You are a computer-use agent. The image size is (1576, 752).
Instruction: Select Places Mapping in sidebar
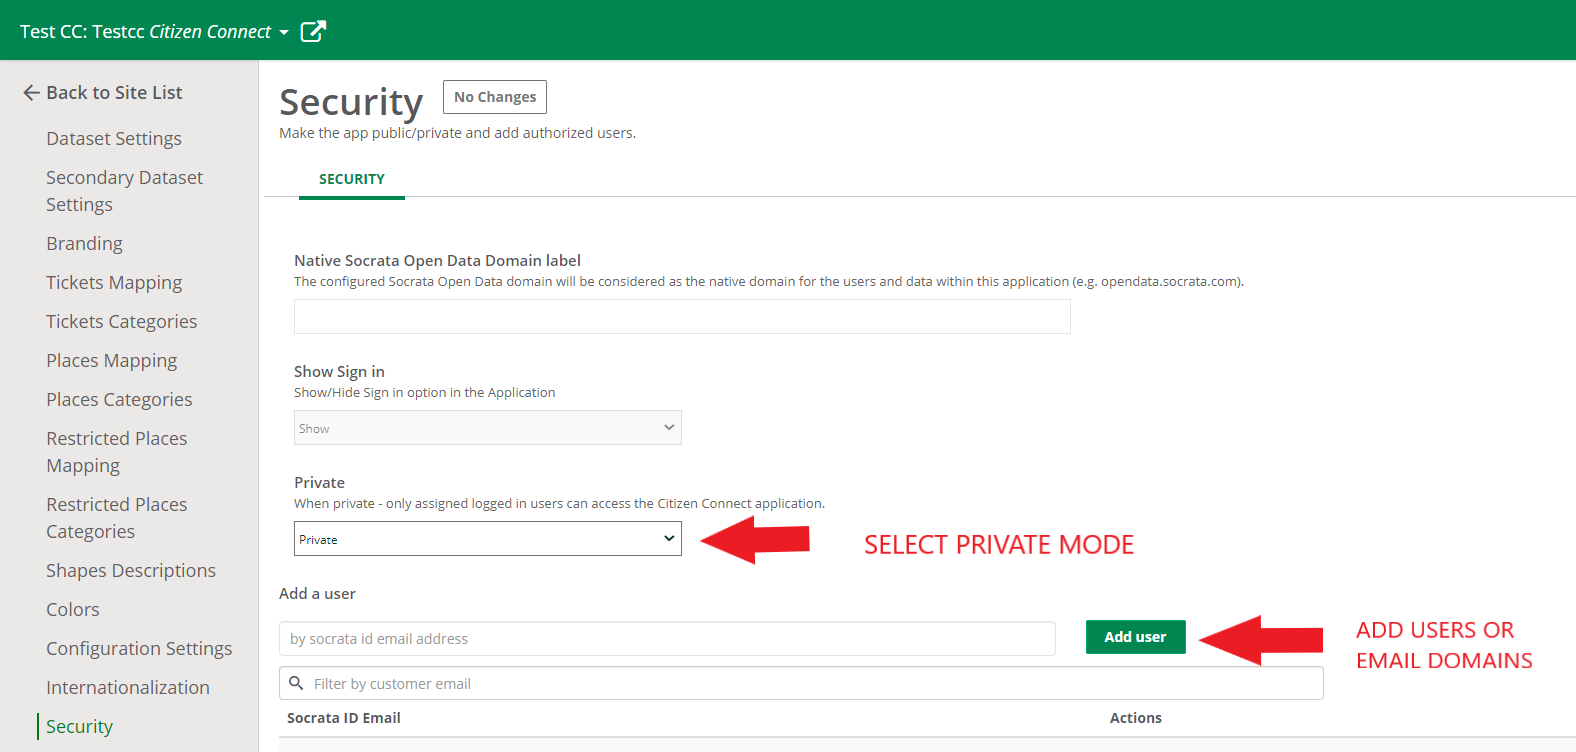click(111, 361)
